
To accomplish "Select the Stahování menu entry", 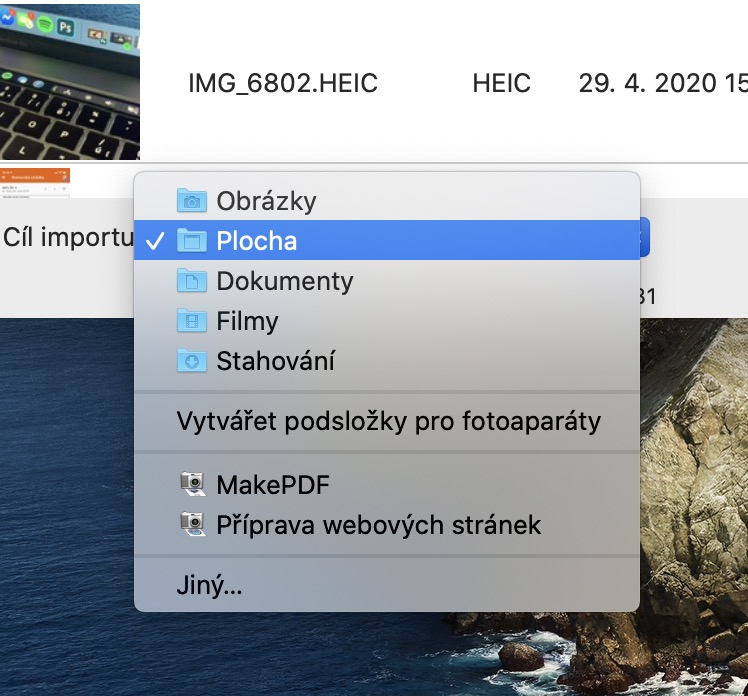I will [275, 361].
